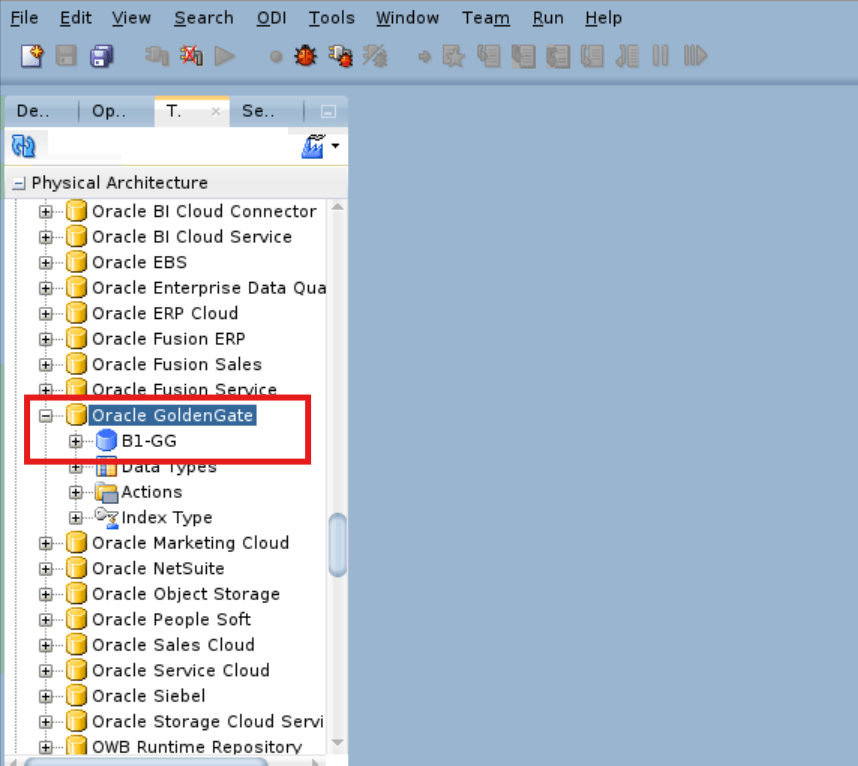
Task: Open the debugger with the bug icon
Action: pyautogui.click(x=305, y=56)
